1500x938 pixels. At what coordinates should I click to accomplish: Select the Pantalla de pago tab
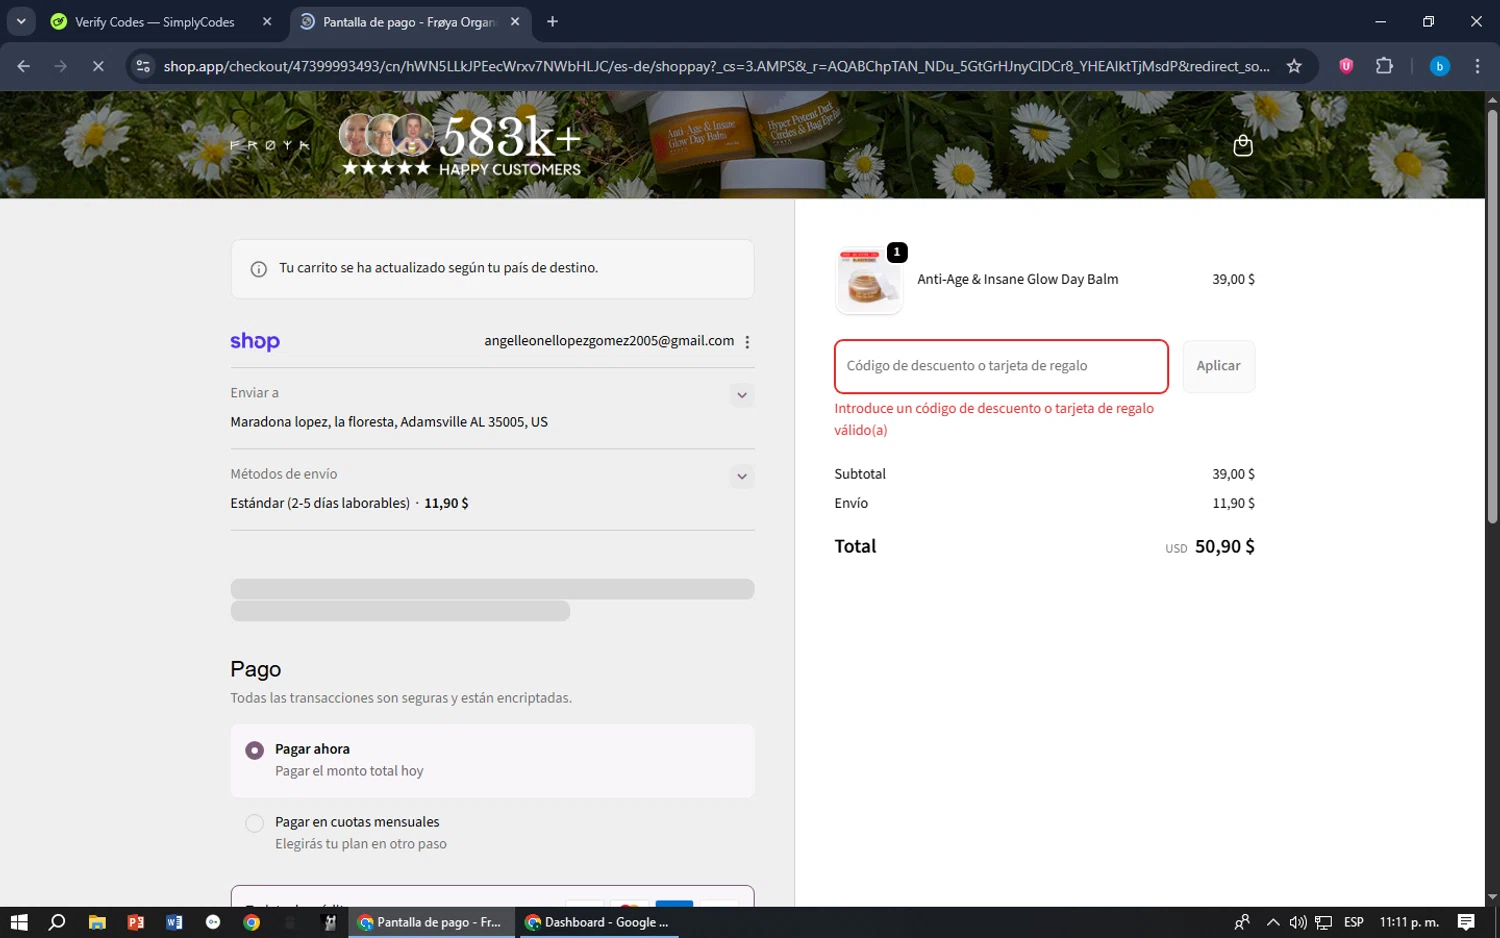tap(409, 21)
